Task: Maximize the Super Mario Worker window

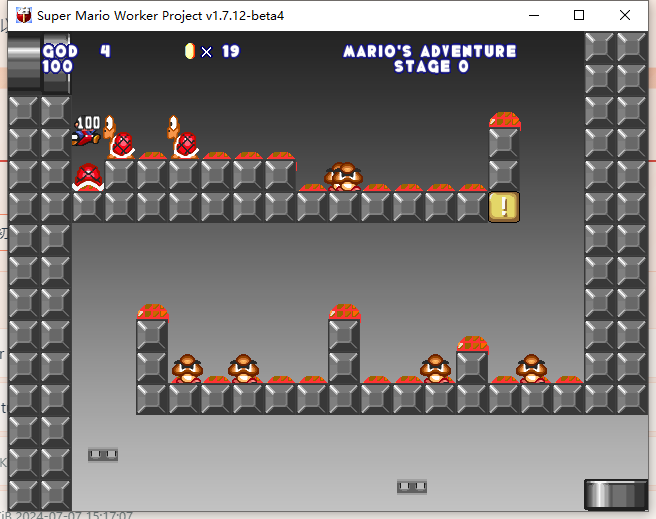Action: point(579,15)
